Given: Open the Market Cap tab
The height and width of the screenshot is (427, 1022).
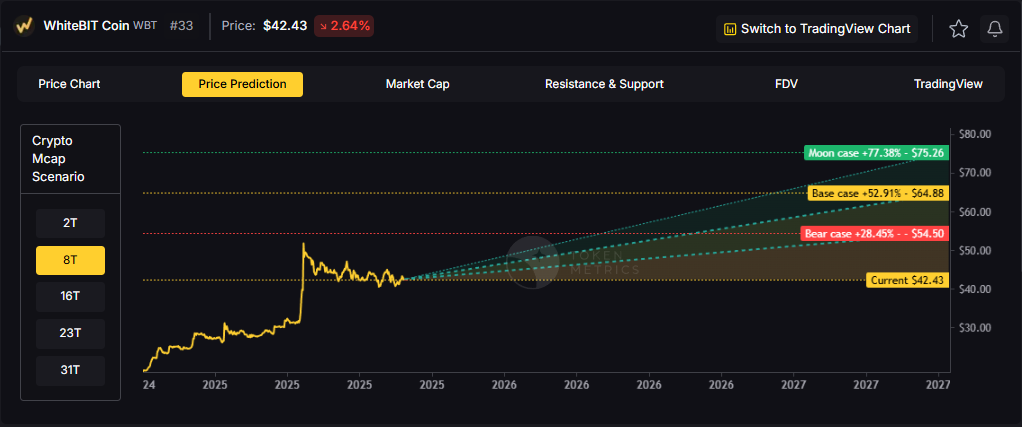Looking at the screenshot, I should [x=417, y=84].
